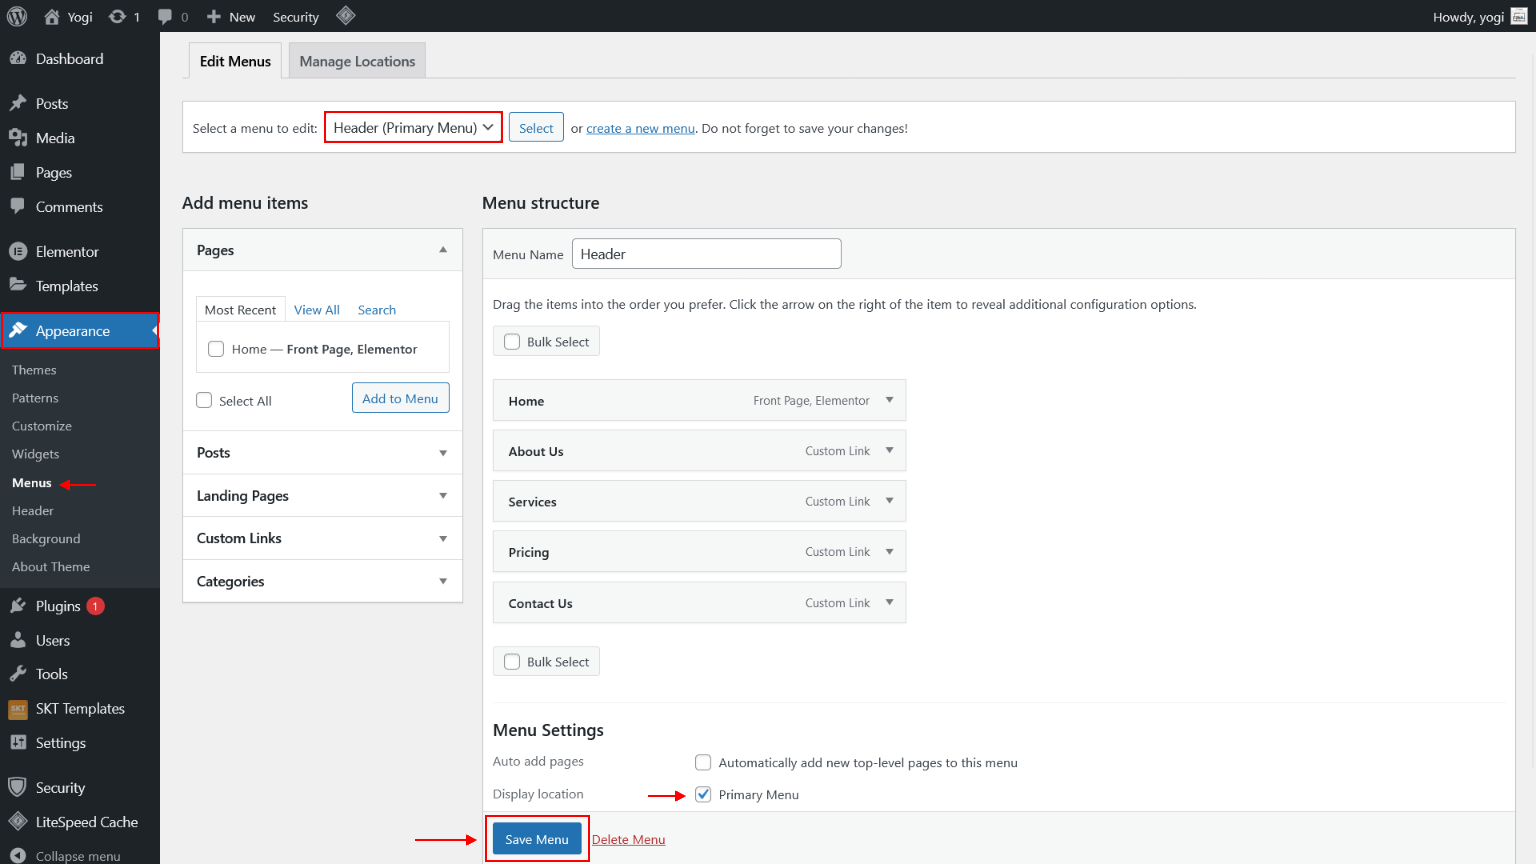The image size is (1536, 864).
Task: Follow the create a new menu link
Action: pos(640,129)
